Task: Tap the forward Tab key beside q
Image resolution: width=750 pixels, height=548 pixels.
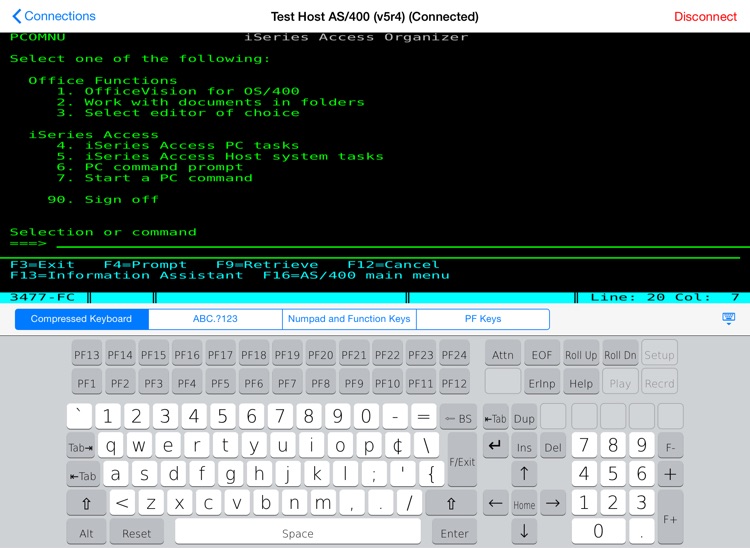Action: tap(81, 447)
